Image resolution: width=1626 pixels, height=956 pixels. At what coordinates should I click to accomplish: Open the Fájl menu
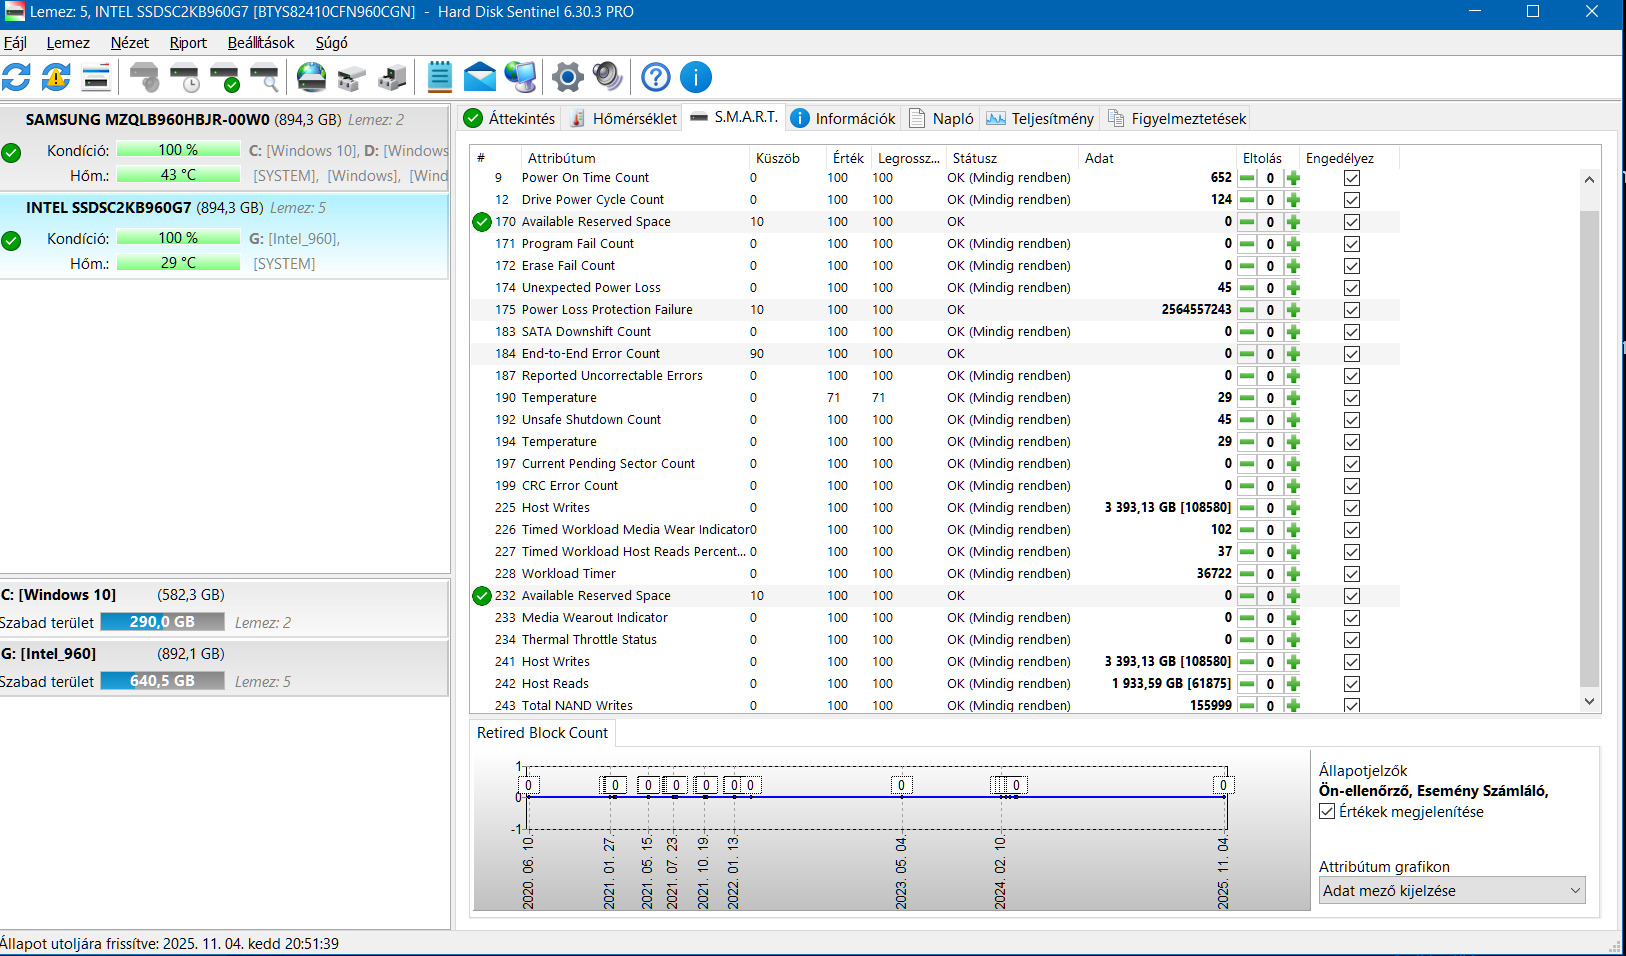tap(15, 43)
